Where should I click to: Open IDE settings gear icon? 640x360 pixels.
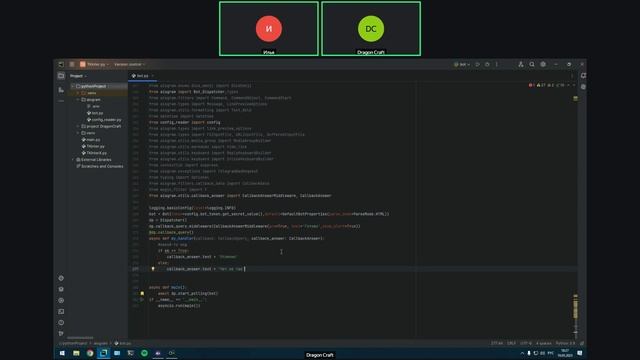pos(543,64)
